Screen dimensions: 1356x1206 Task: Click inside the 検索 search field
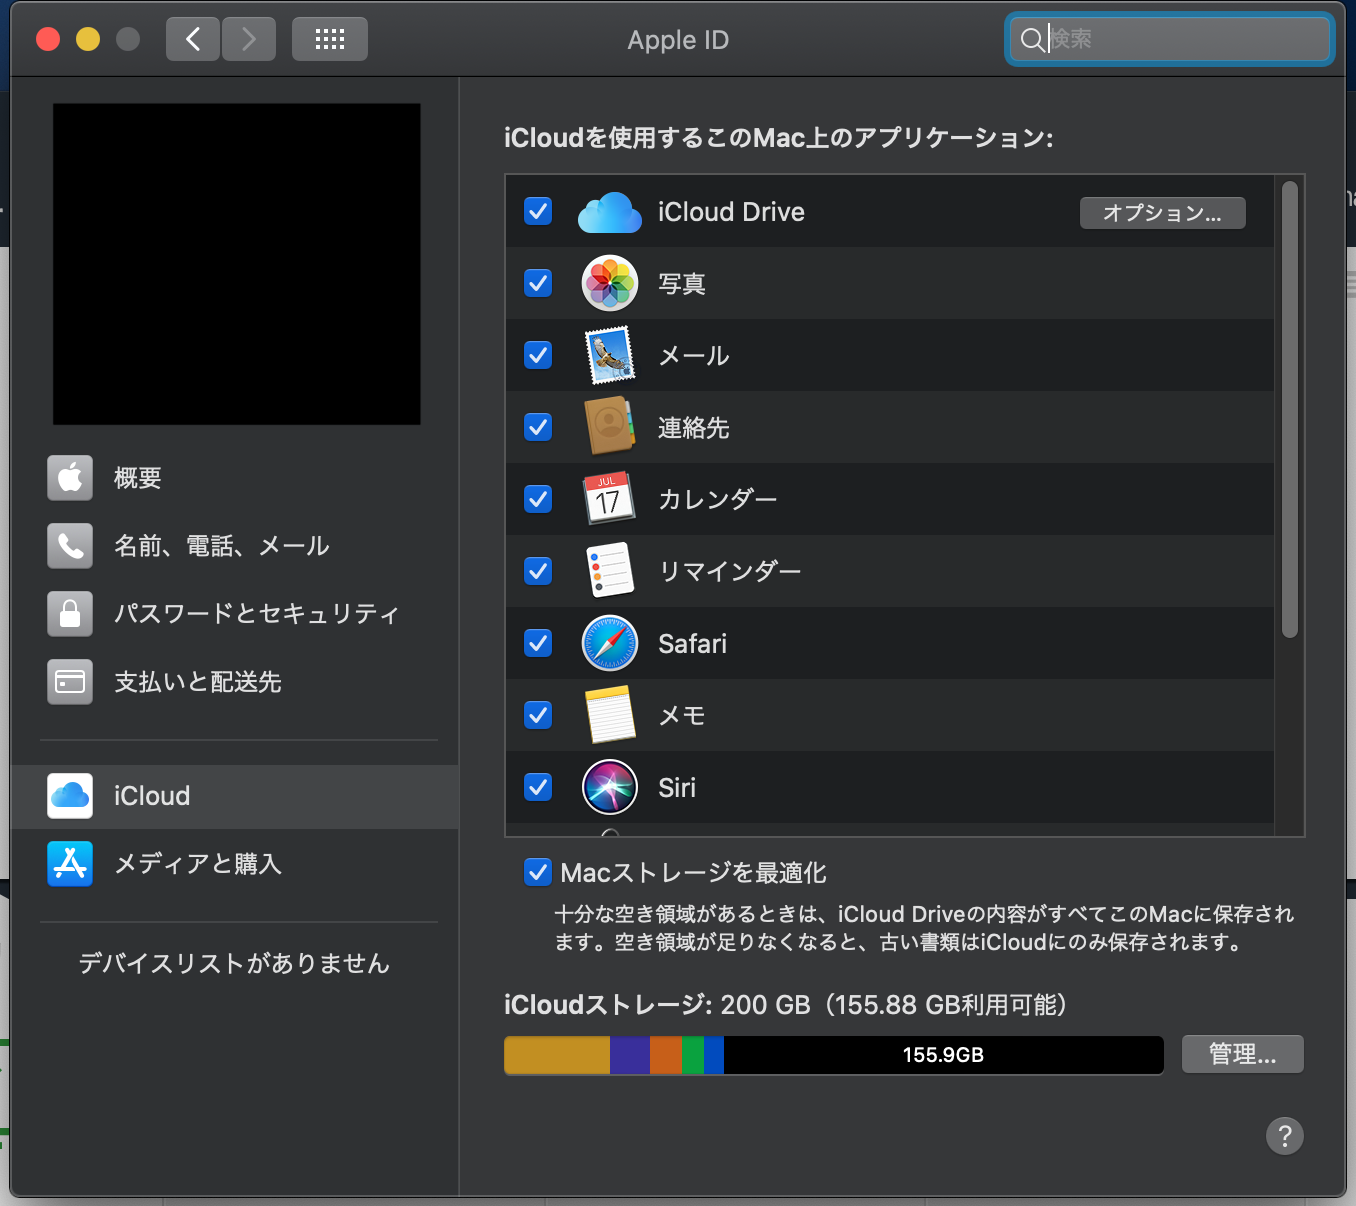point(1168,39)
